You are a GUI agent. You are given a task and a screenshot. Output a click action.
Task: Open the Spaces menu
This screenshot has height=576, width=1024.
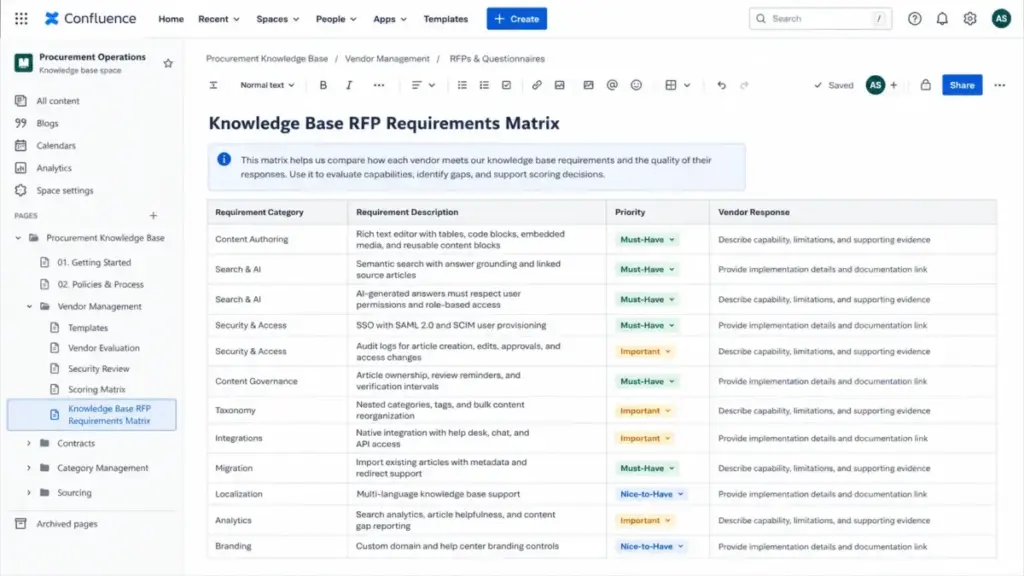[x=278, y=19]
